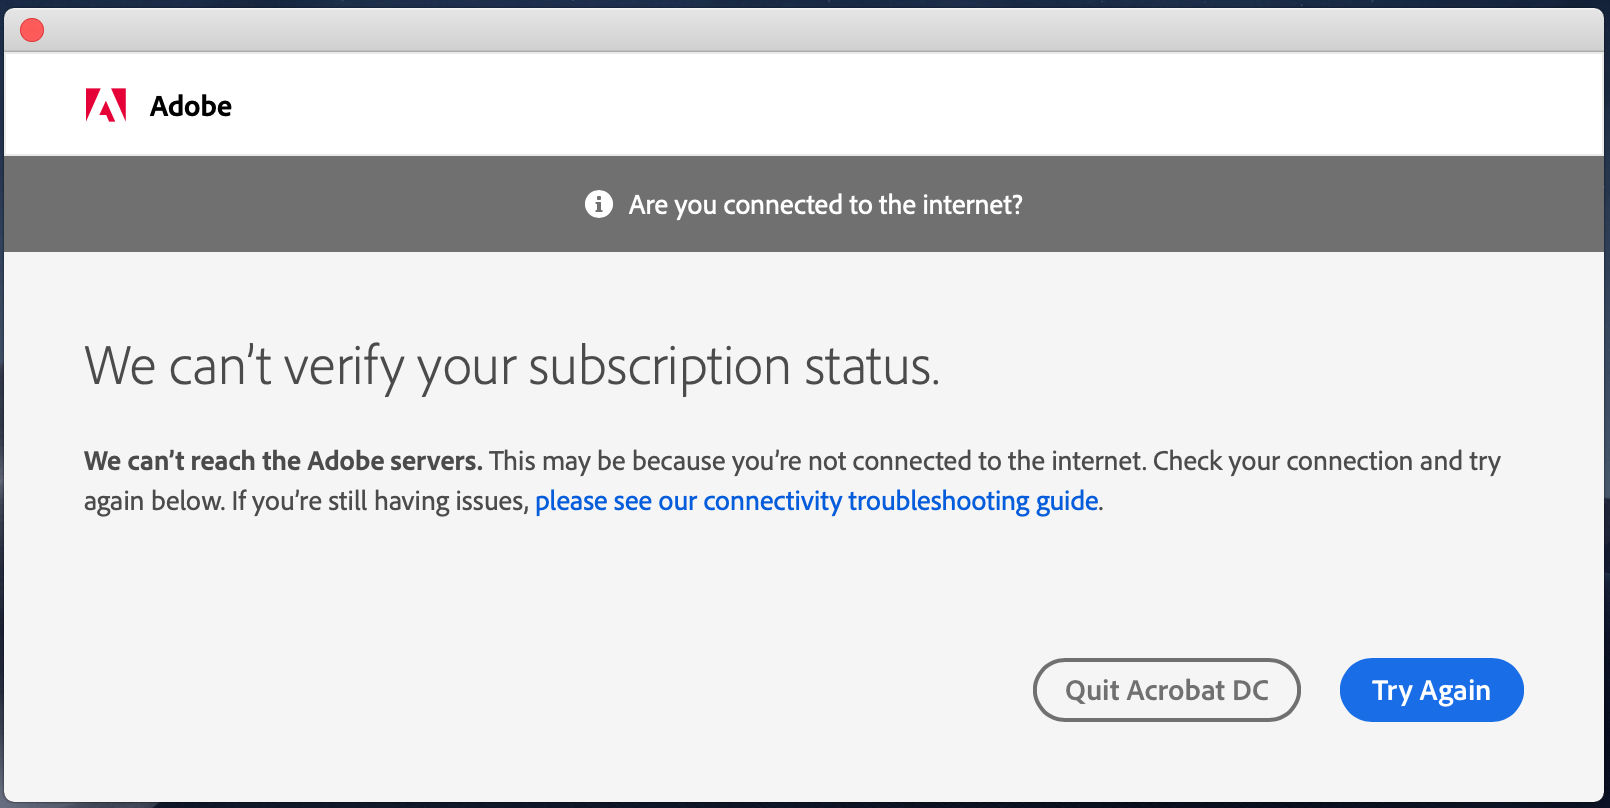Click the bold "We can't reach the Adobe servers" text
The height and width of the screenshot is (808, 1610).
pos(283,461)
